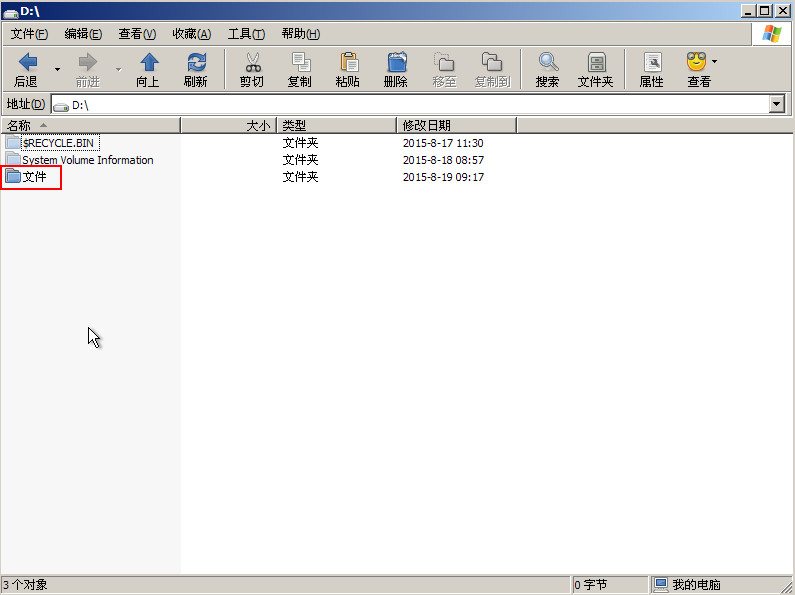Select the 文件 folder icon

click(x=13, y=176)
